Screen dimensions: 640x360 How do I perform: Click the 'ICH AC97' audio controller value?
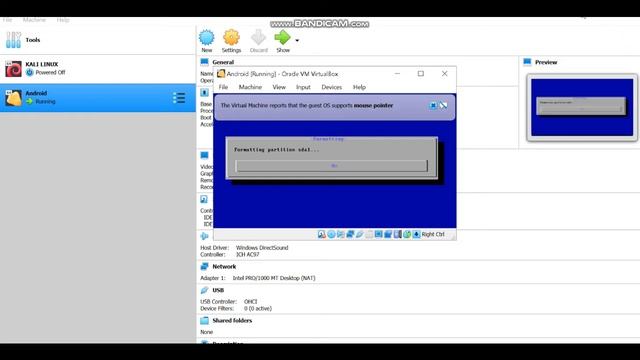[248, 254]
